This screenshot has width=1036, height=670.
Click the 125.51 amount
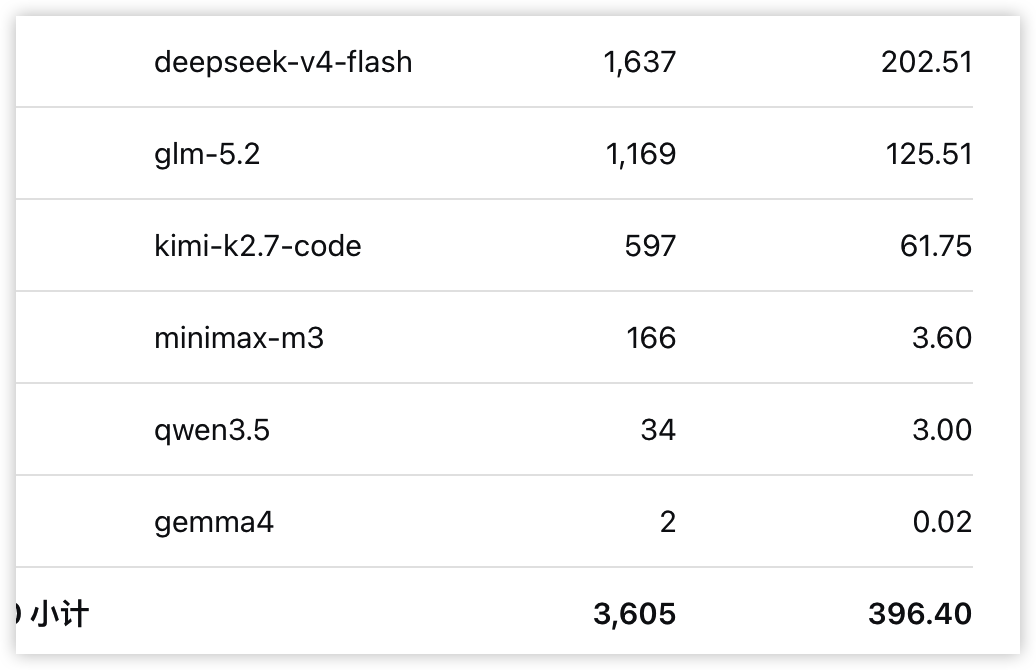point(928,155)
